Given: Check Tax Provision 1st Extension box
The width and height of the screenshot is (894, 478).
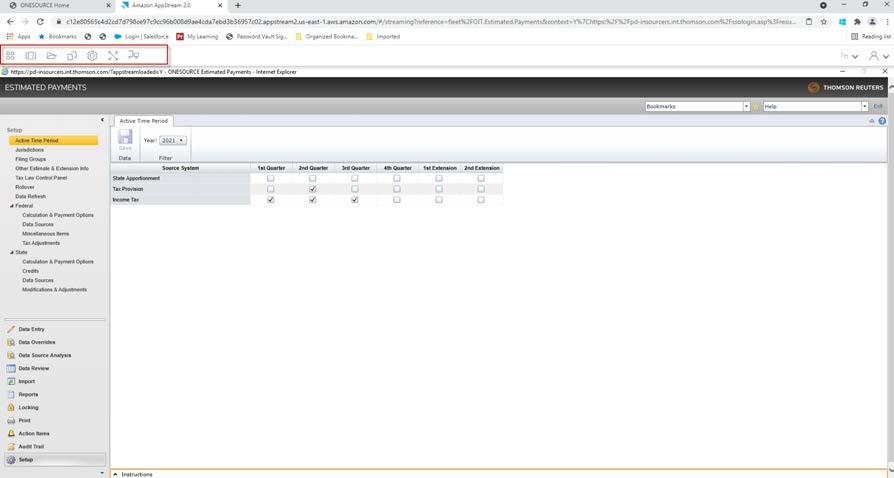Looking at the screenshot, I should [439, 189].
